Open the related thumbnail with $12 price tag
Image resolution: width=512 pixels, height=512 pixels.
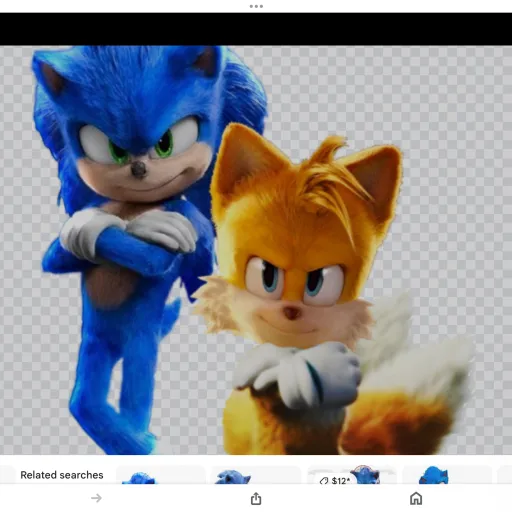pyautogui.click(x=351, y=475)
